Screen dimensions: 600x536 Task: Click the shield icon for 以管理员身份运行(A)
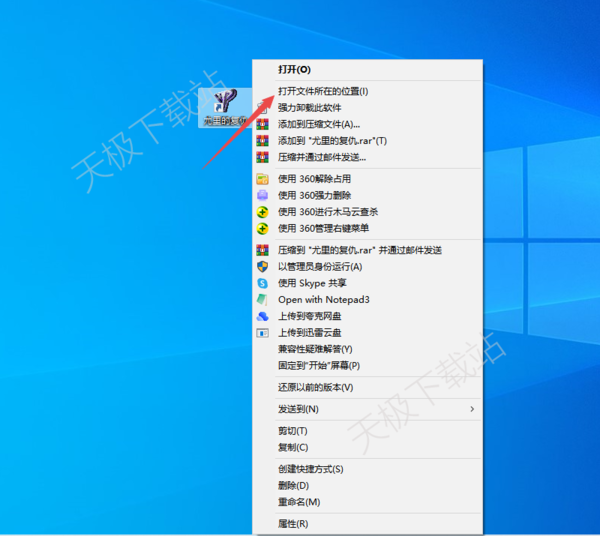[262, 267]
